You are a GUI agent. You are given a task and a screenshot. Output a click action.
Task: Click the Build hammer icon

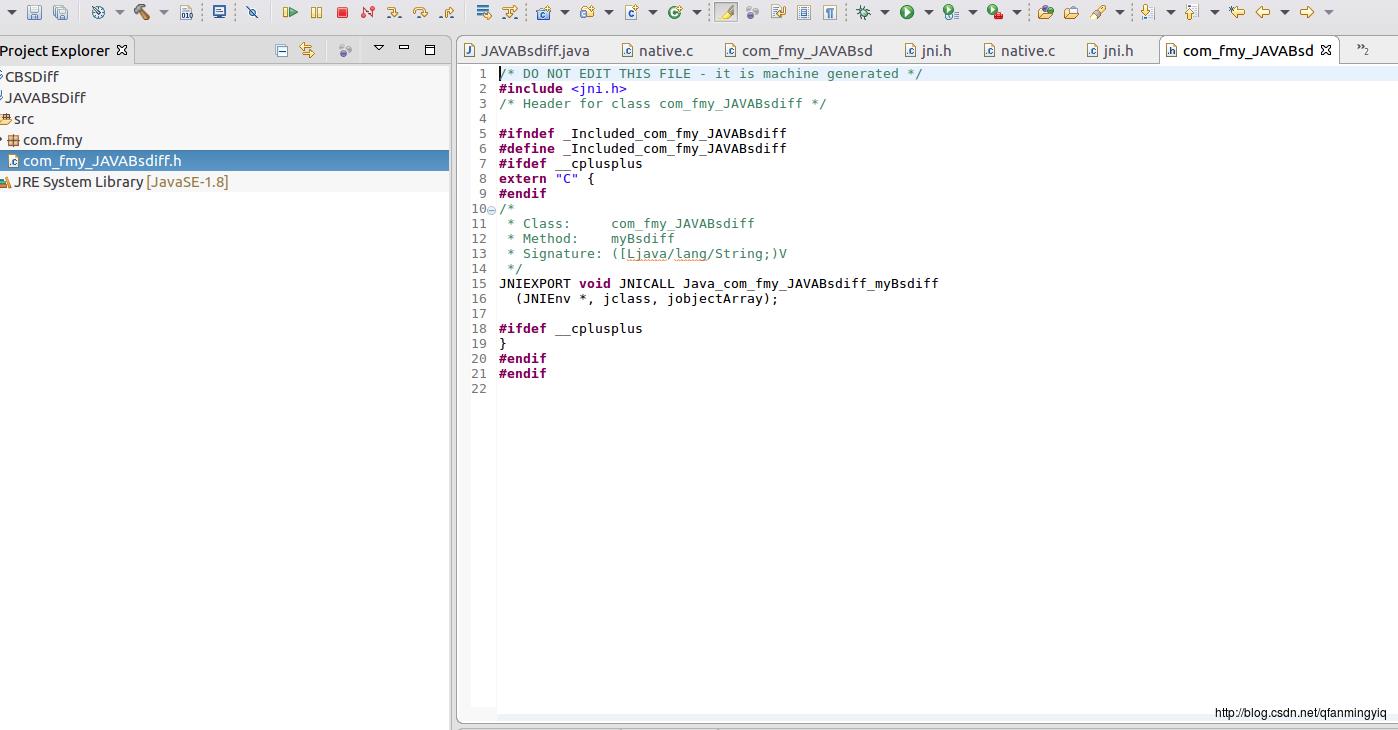point(141,12)
